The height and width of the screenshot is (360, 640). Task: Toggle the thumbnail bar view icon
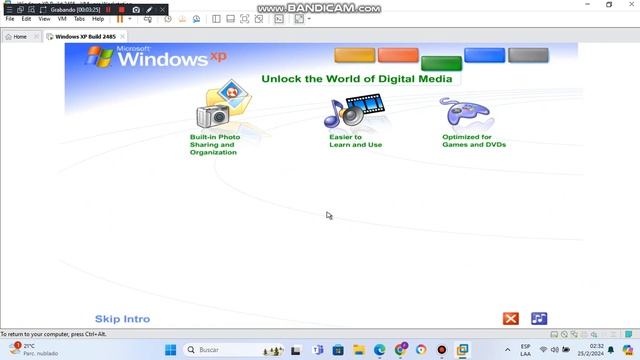(231, 19)
